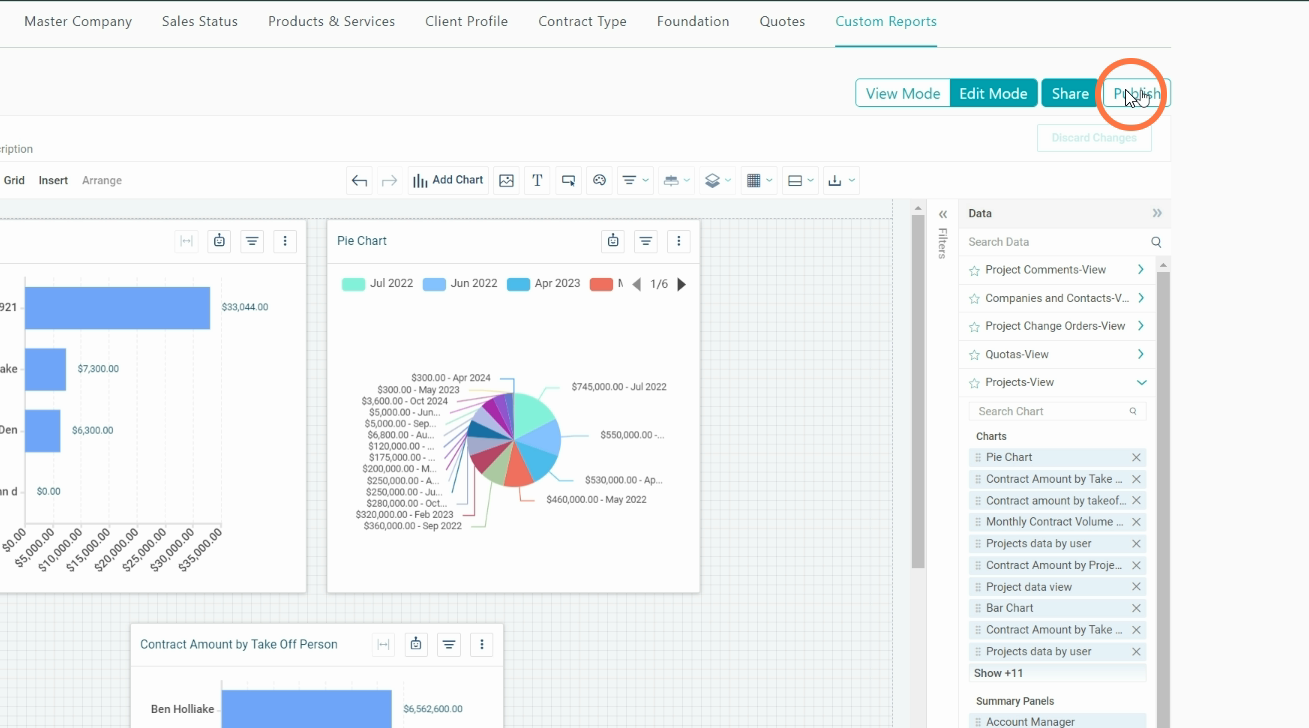Open the layers order dropdown in toolbar

pyautogui.click(x=718, y=181)
